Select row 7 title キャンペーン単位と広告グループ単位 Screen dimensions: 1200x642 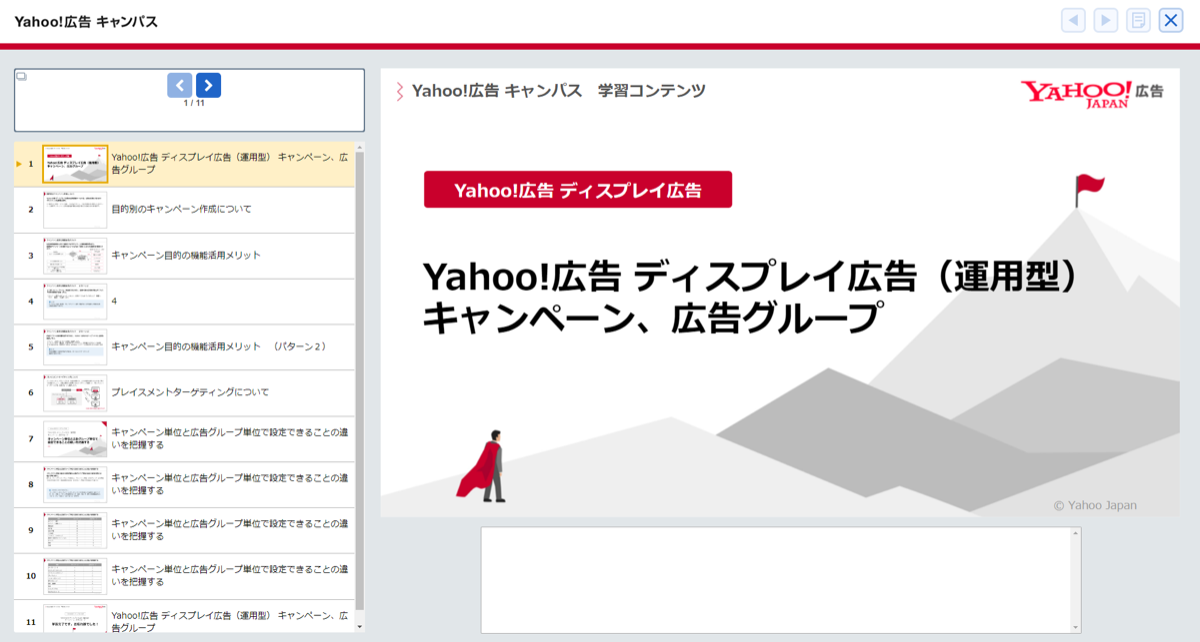pos(230,439)
